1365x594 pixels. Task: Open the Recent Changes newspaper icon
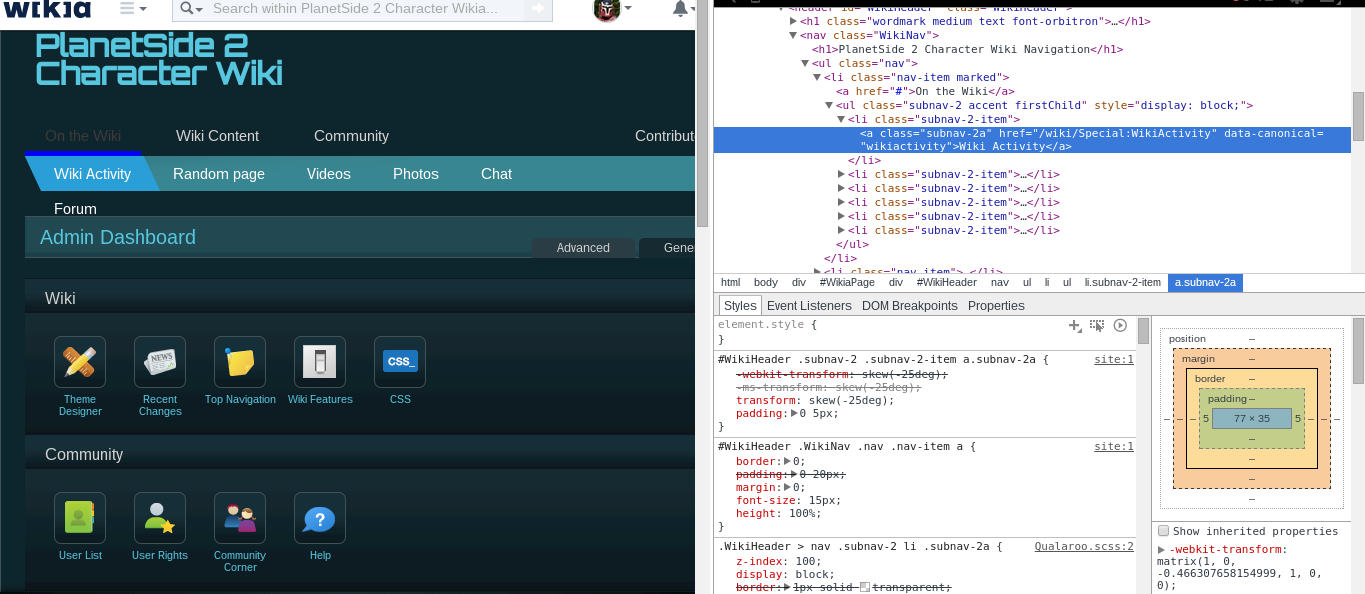pos(160,362)
